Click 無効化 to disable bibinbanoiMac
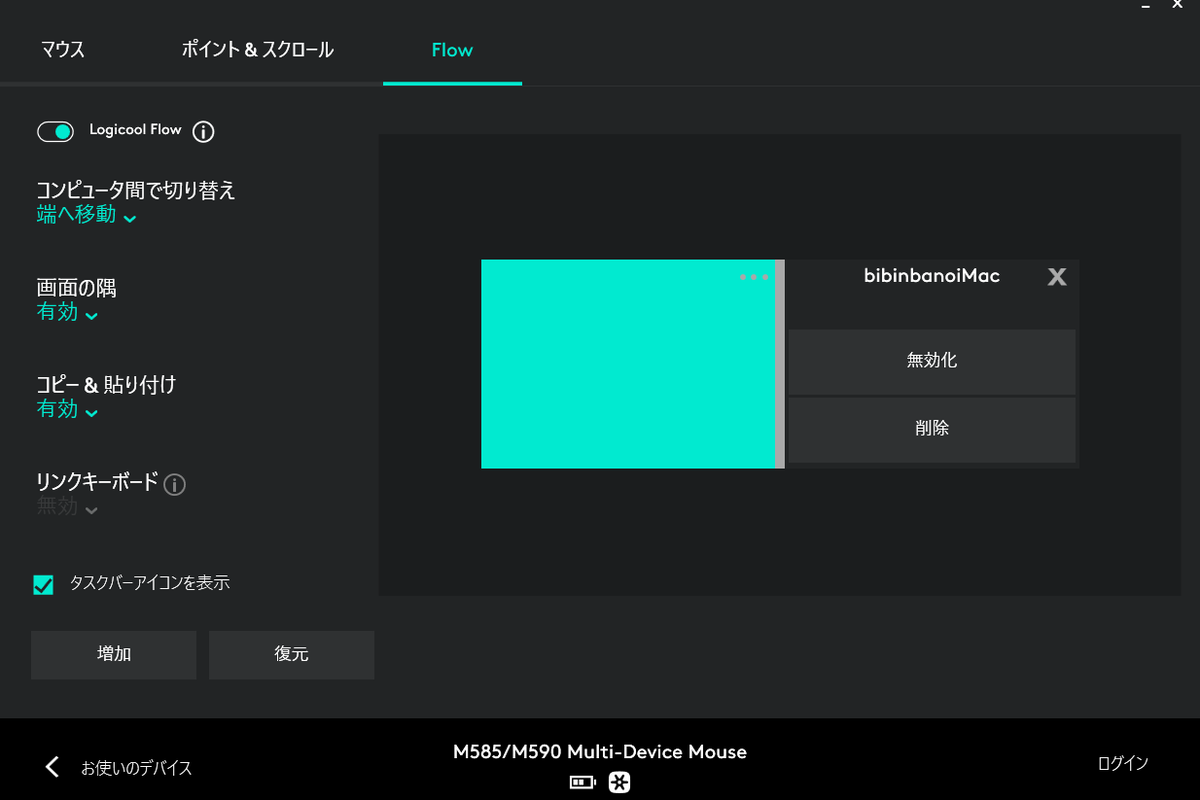This screenshot has height=800, width=1200. pos(932,361)
